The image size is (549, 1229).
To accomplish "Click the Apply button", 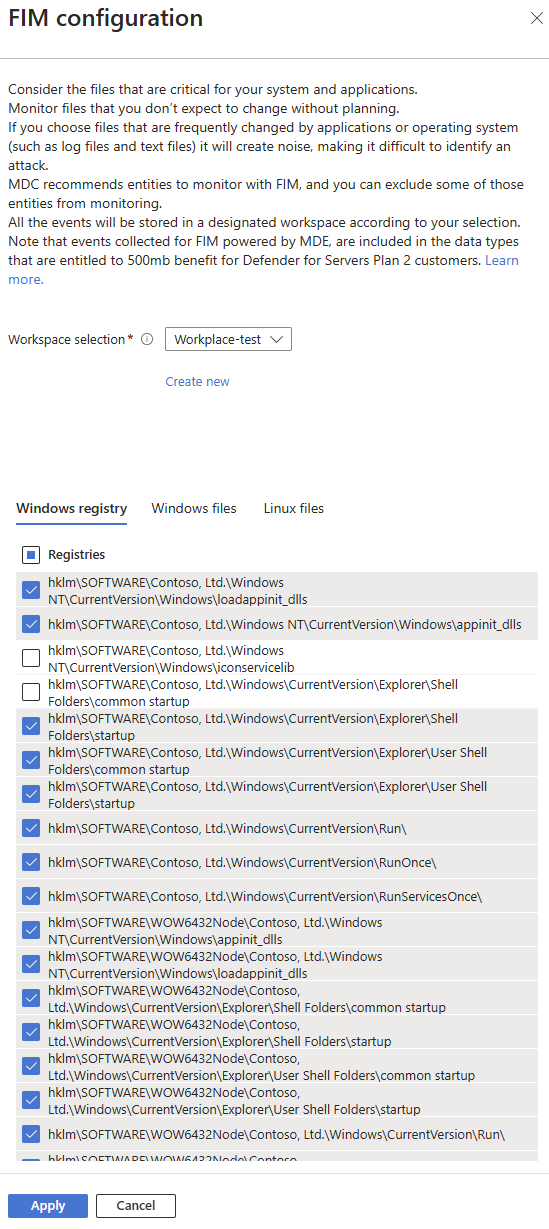I will coord(48,1206).
